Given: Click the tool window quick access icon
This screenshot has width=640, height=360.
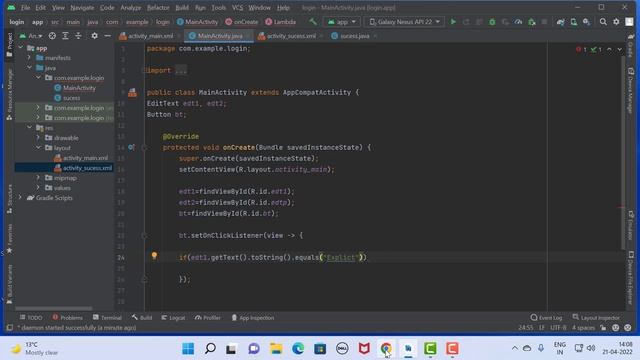Looking at the screenshot, I should pos(9,327).
